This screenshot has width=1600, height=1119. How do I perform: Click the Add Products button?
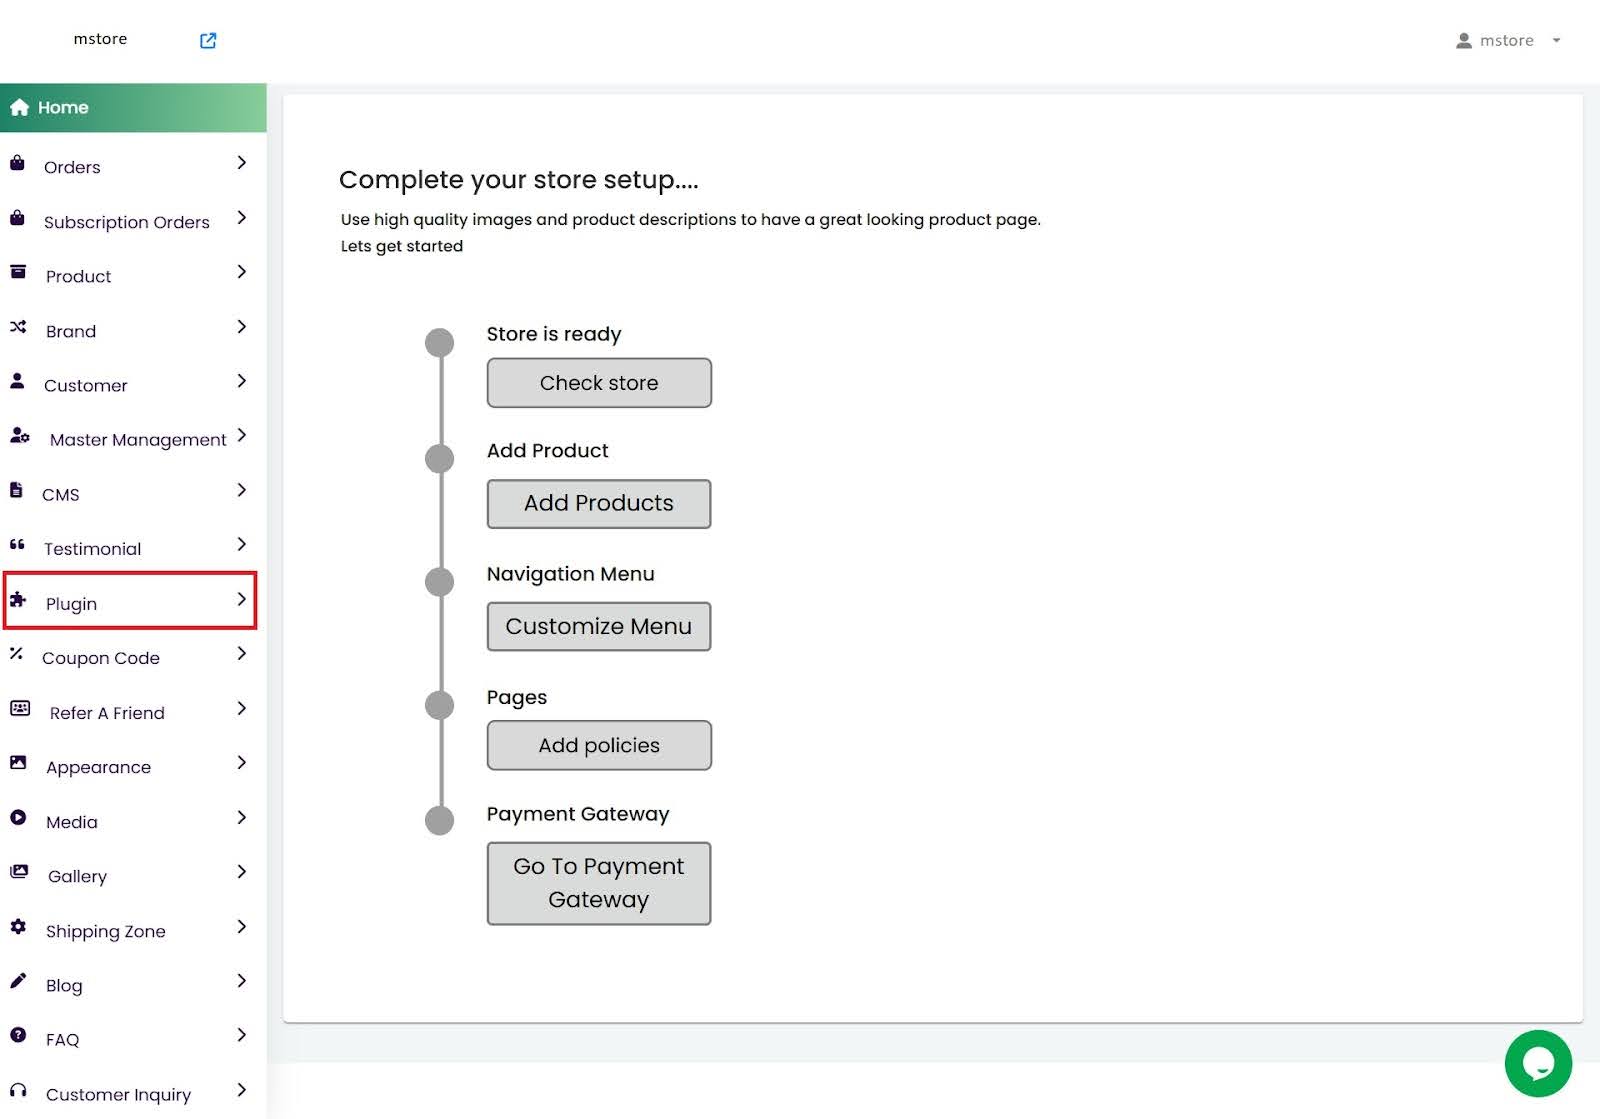[598, 504]
